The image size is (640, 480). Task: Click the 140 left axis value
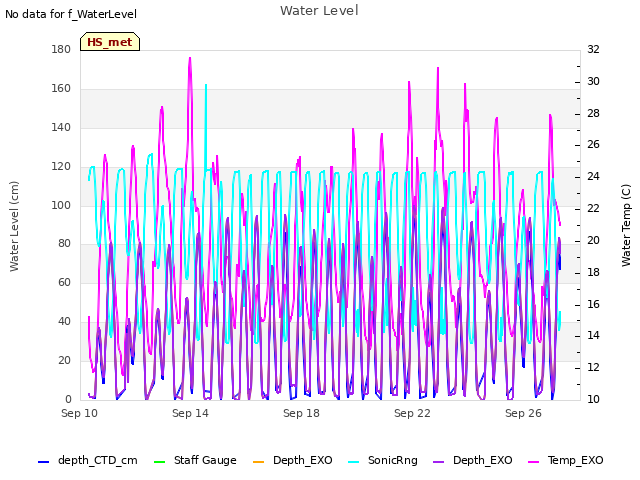coord(61,127)
